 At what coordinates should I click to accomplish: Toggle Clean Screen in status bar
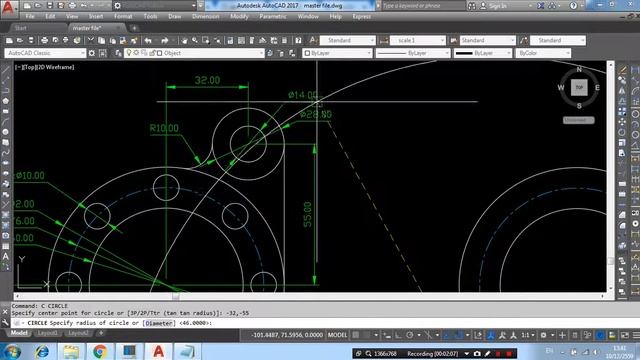[x=624, y=335]
